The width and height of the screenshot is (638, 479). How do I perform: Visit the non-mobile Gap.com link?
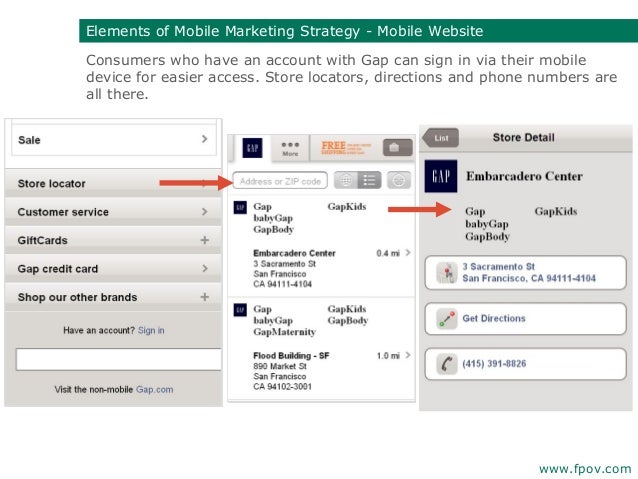(x=154, y=389)
